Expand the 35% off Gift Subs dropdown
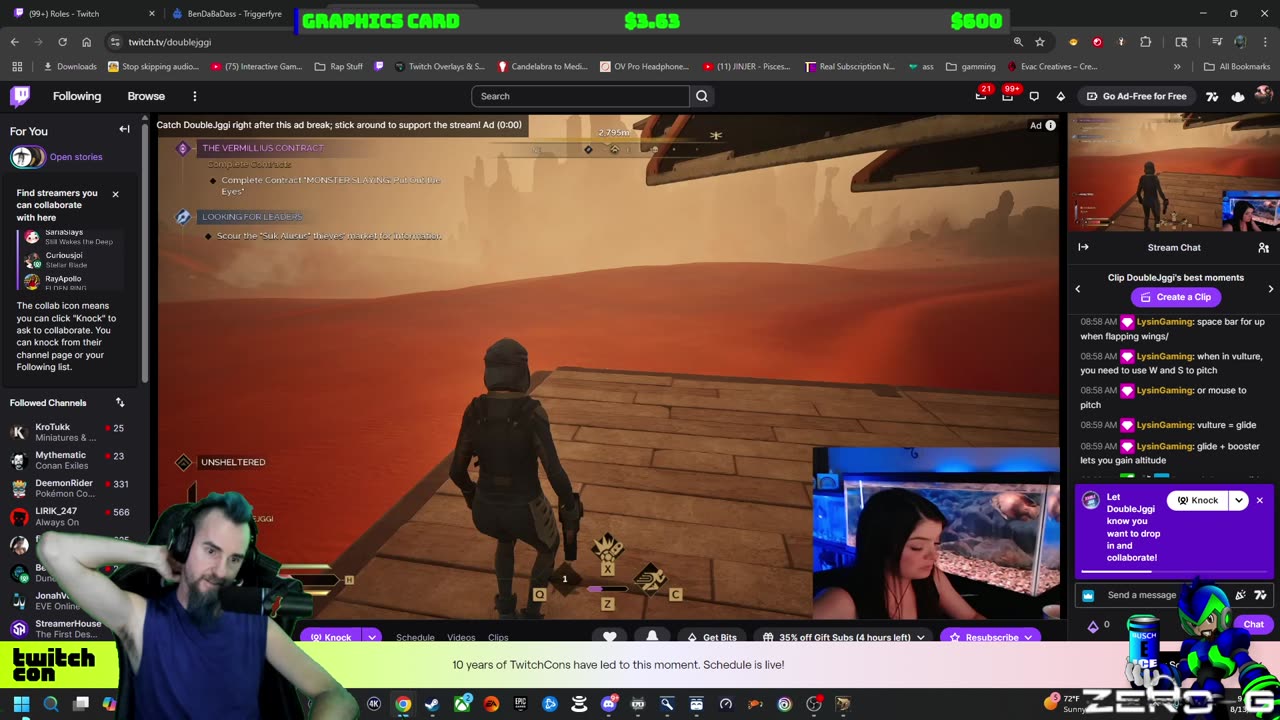The height and width of the screenshot is (720, 1280). click(920, 637)
